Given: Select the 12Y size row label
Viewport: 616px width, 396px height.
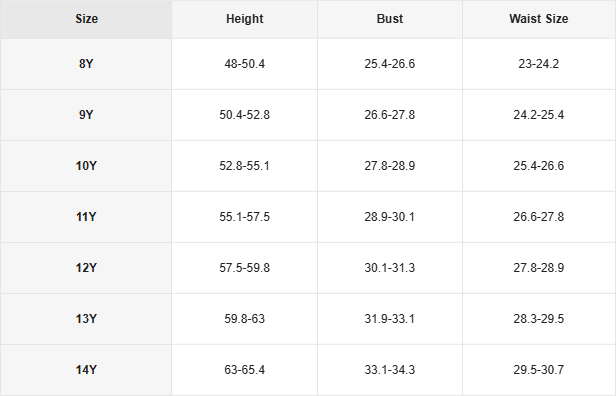Looking at the screenshot, I should [86, 268].
